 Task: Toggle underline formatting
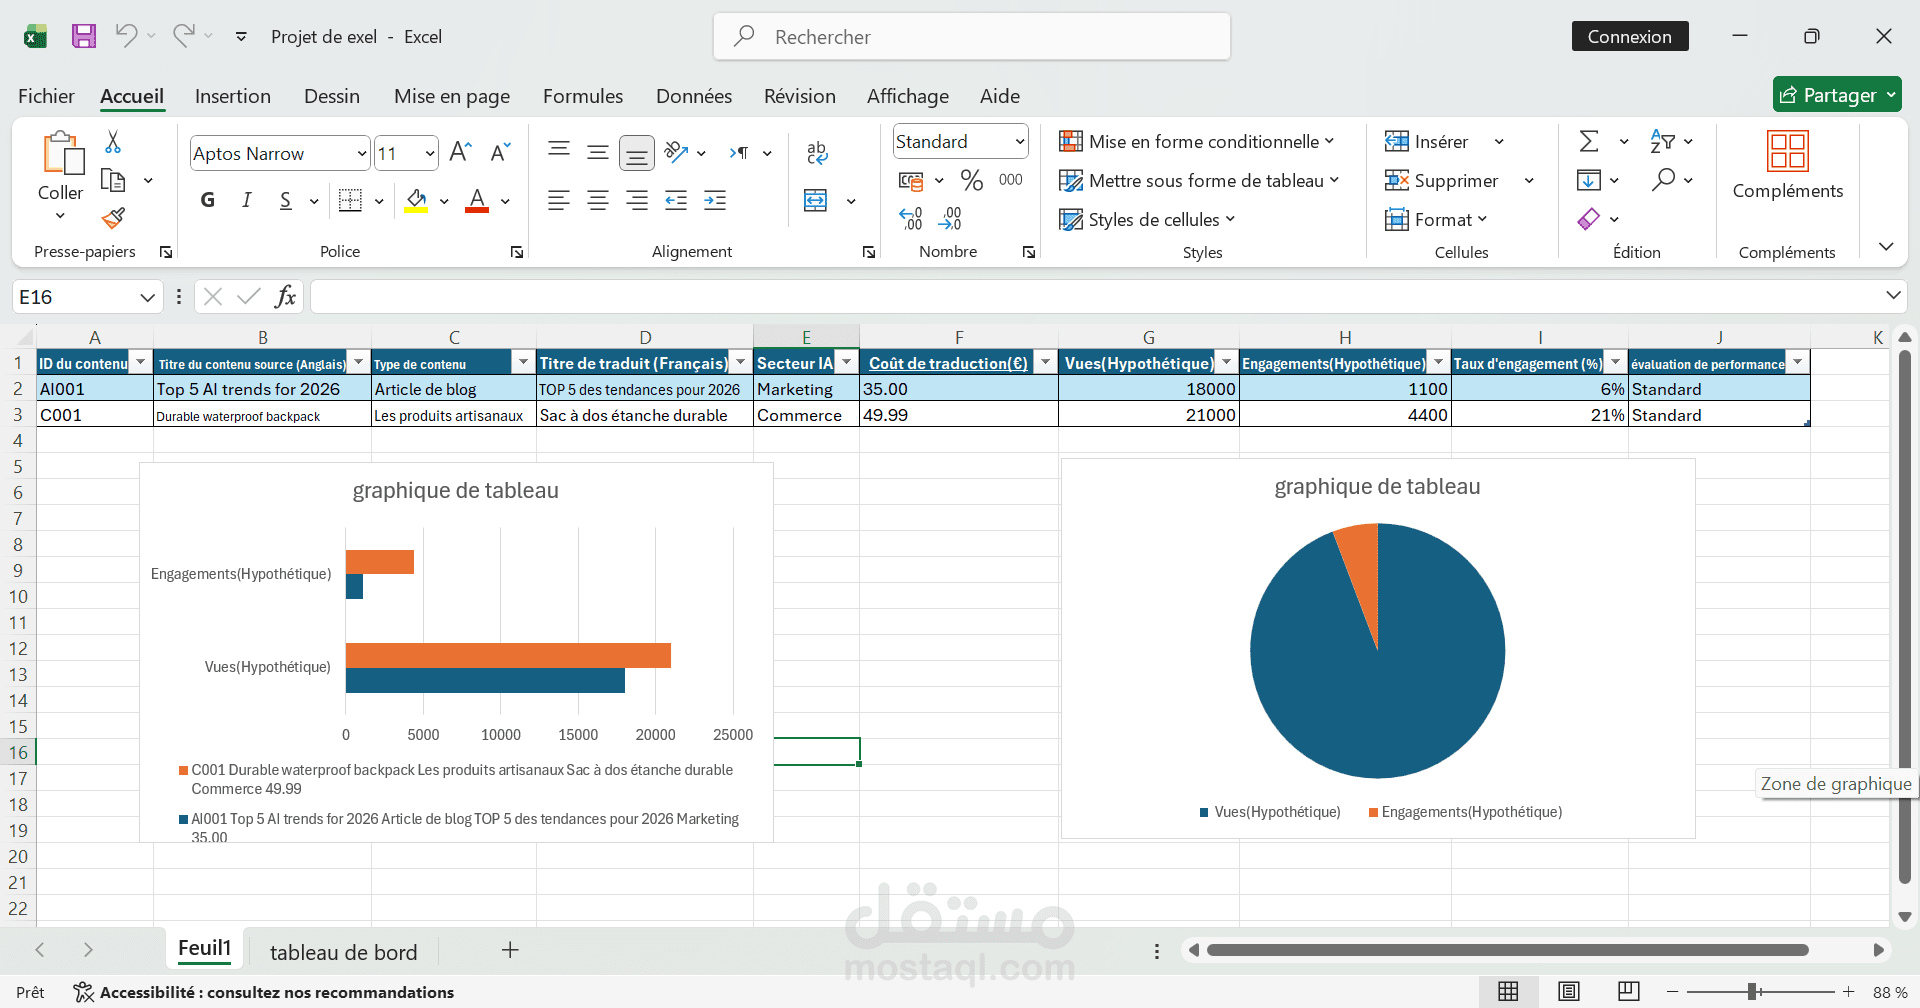click(286, 200)
